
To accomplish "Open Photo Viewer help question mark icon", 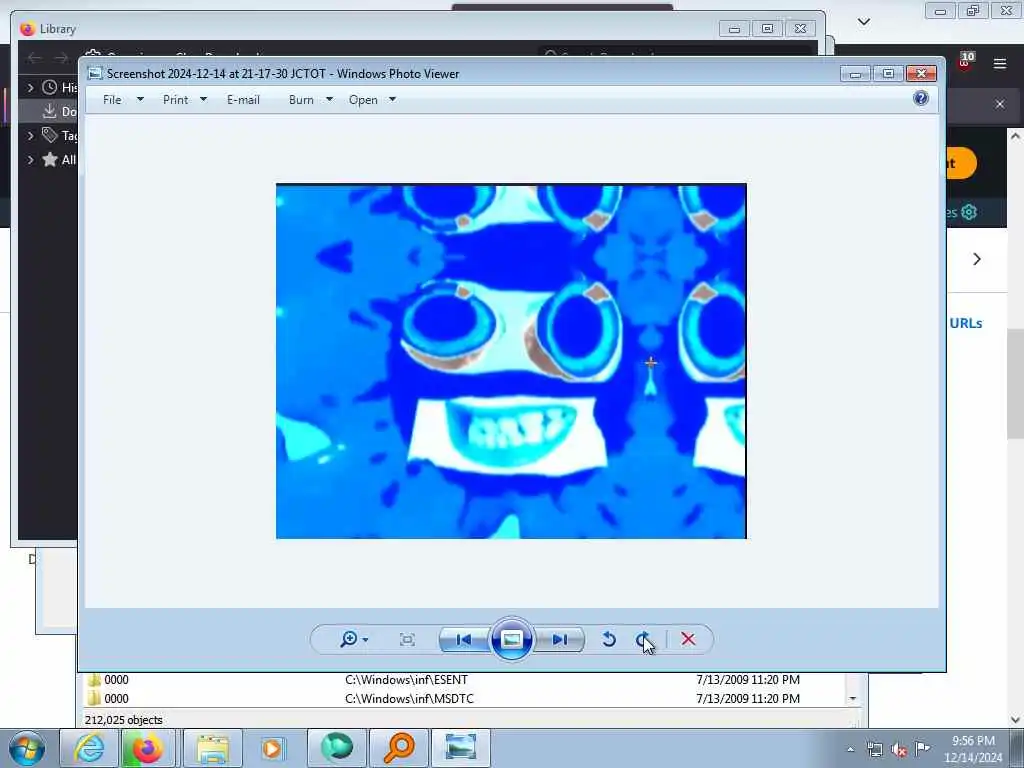I will [921, 99].
